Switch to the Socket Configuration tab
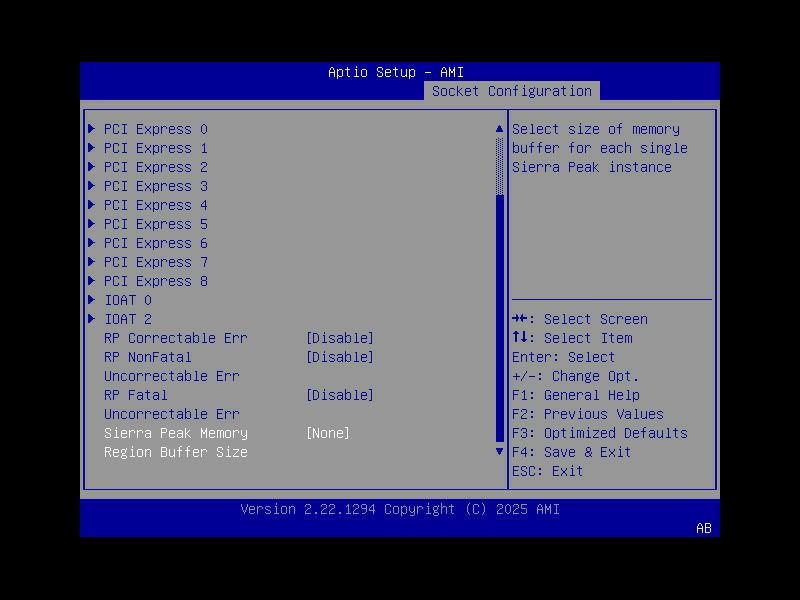The image size is (800, 600). (513, 90)
